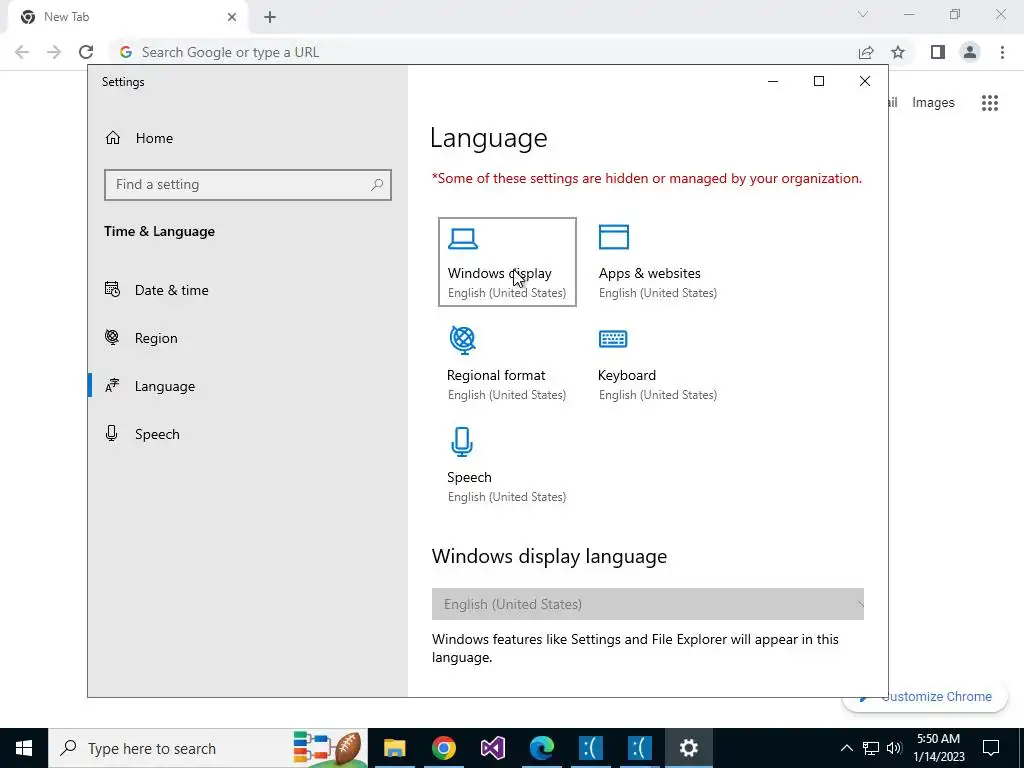This screenshot has height=768, width=1024.
Task: Open the Chrome tab search chevron
Action: 863,14
